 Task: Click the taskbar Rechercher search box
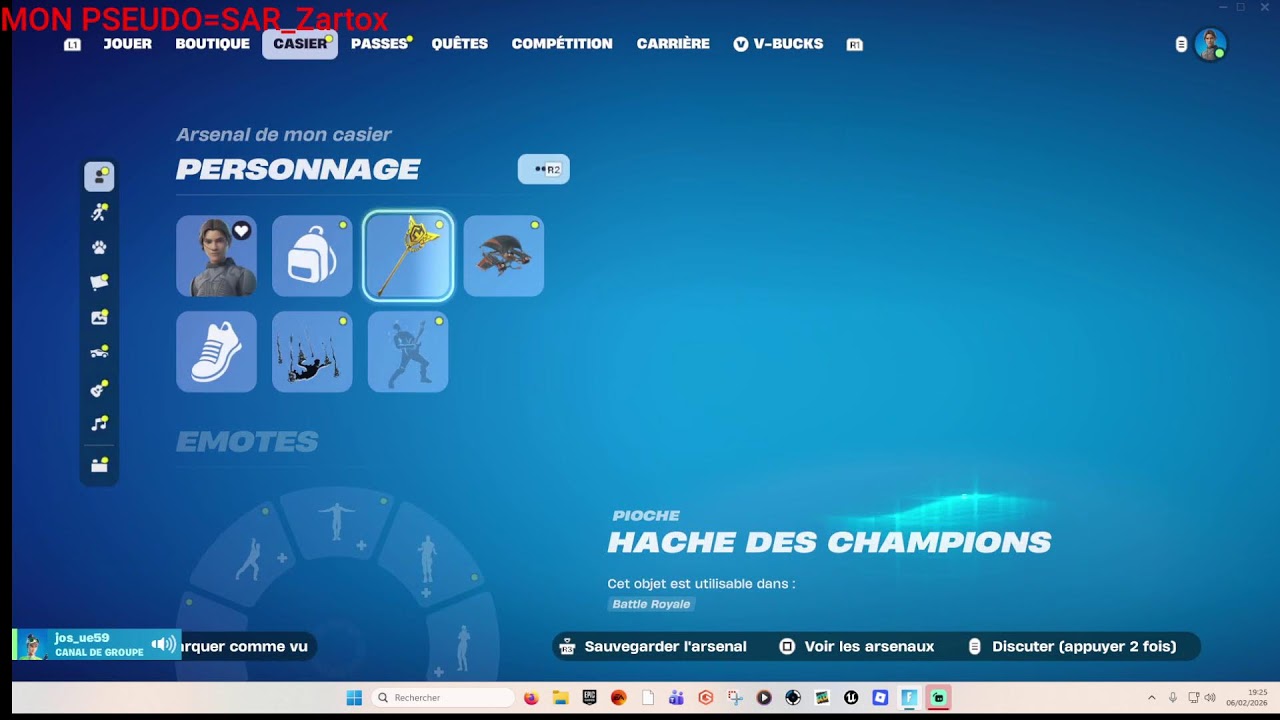click(x=443, y=698)
